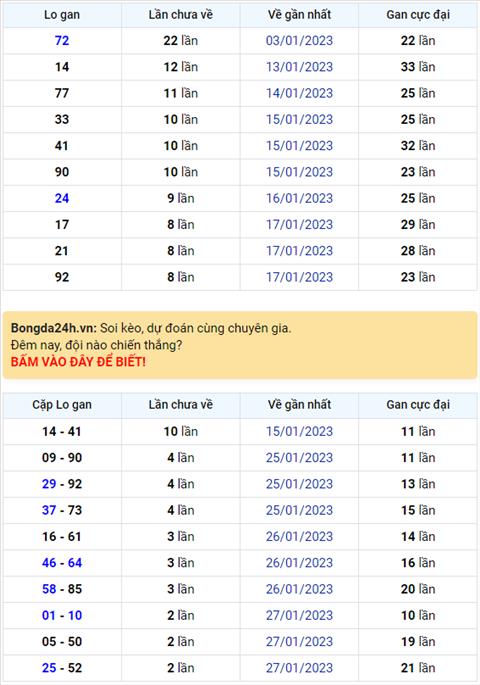The height and width of the screenshot is (685, 480).
Task: Select the Lo gan number 41
Action: 62,145
